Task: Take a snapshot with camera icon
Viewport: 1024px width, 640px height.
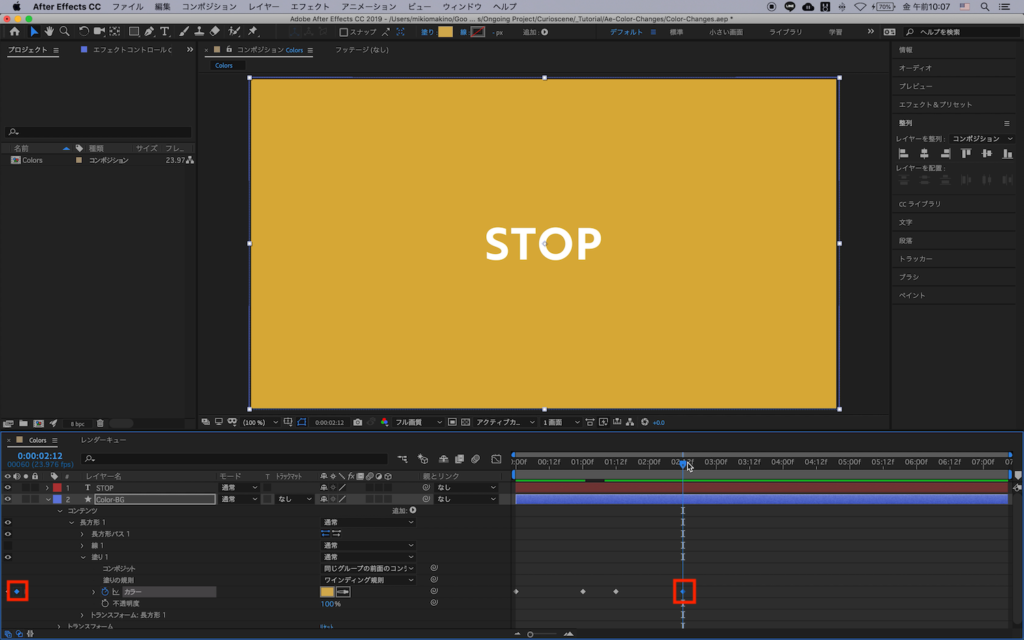Action: tap(358, 422)
